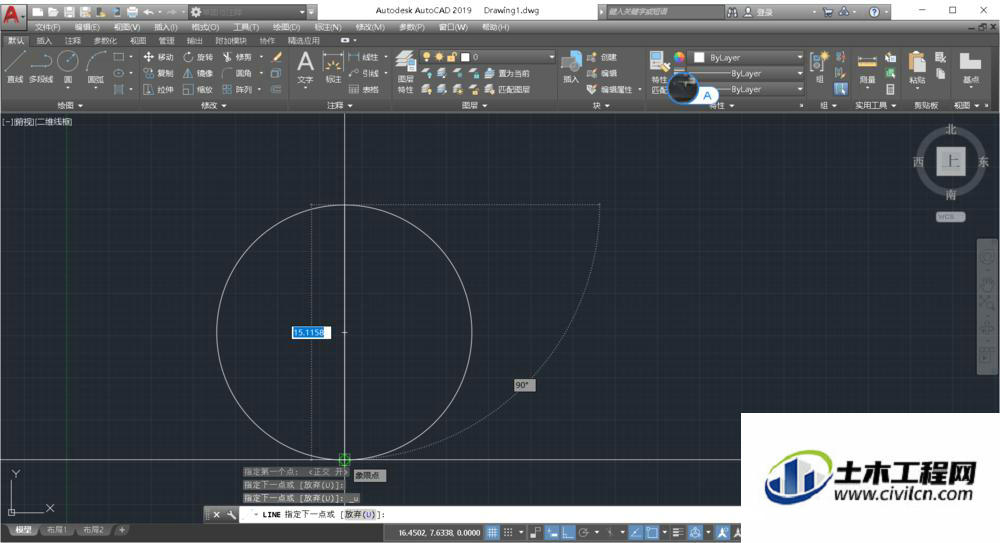Choose the Trim (修剪) tool
This screenshot has height=543, width=1000.
tap(237, 57)
